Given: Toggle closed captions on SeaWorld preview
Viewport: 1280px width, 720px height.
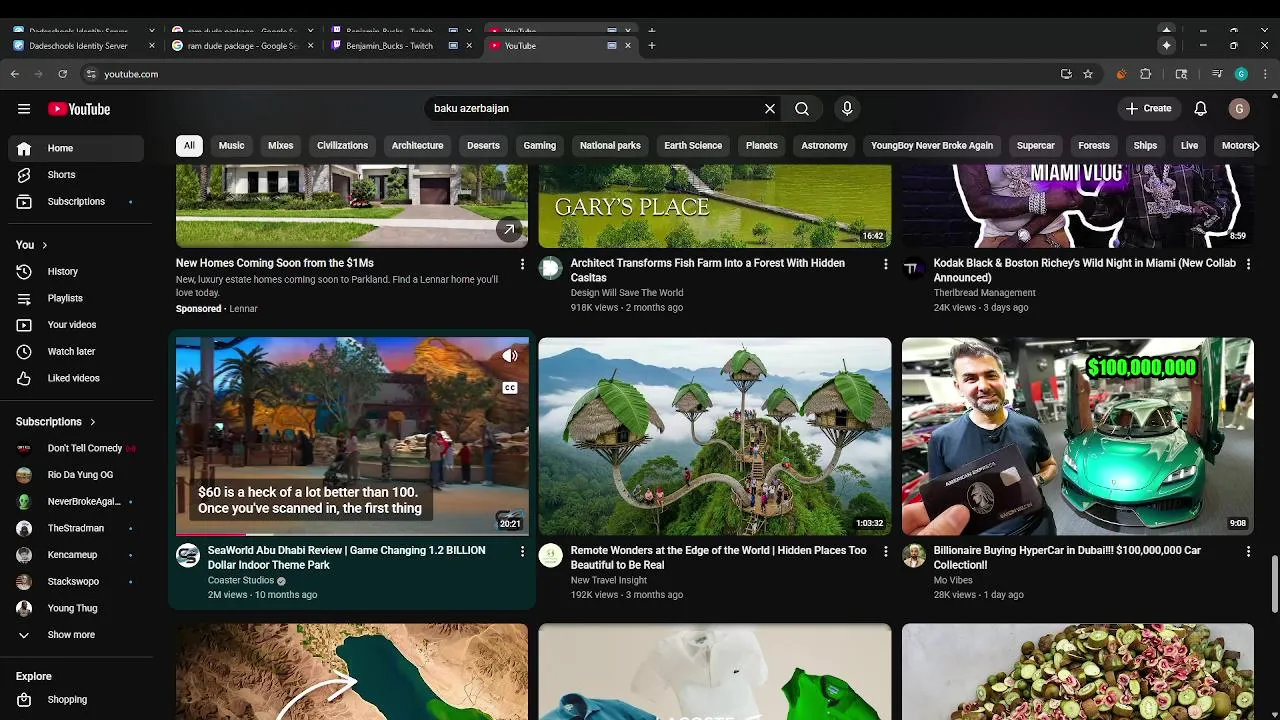Looking at the screenshot, I should point(510,388).
